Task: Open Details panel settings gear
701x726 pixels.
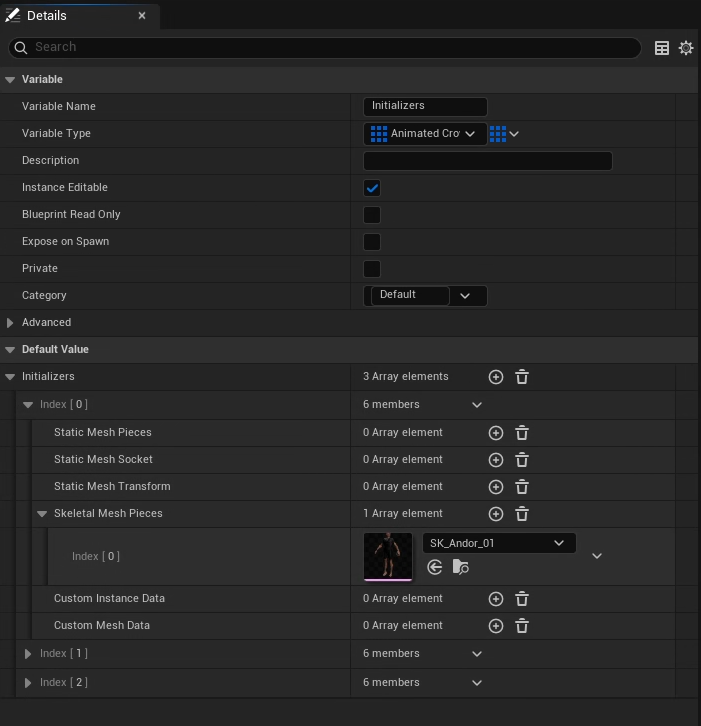Action: click(686, 48)
